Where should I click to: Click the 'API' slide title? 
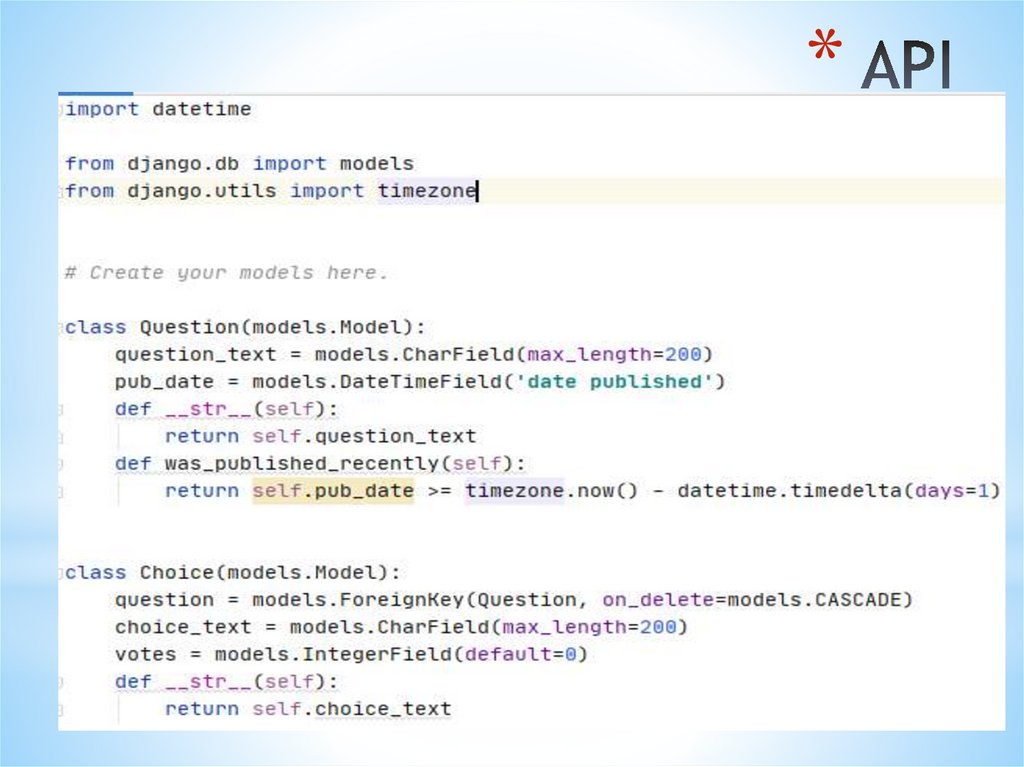coord(905,64)
